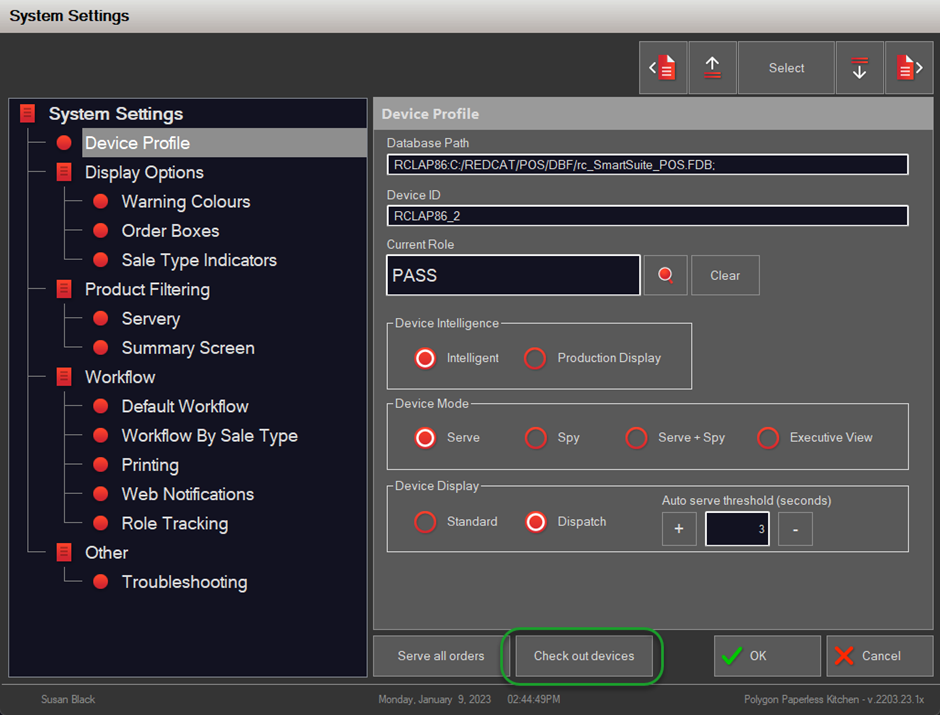The width and height of the screenshot is (940, 715).
Task: Click the auto serve threshold value field
Action: pos(737,529)
